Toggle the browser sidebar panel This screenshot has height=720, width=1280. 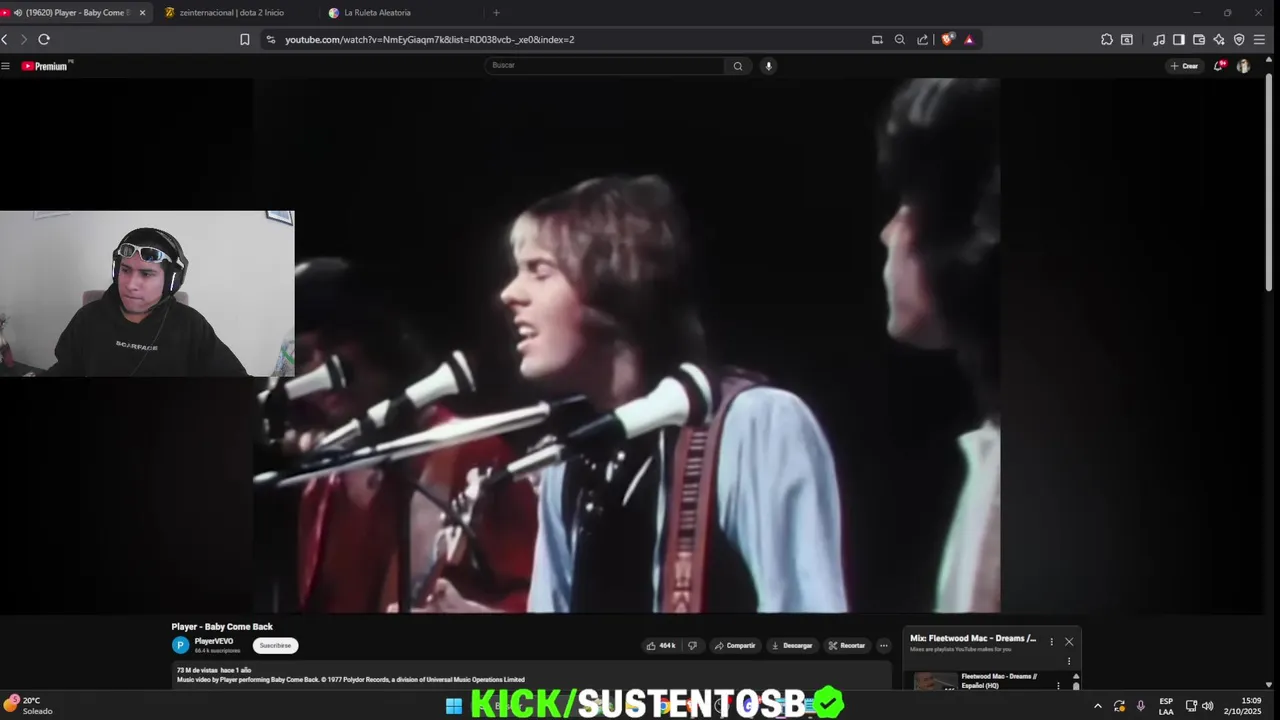[1179, 40]
